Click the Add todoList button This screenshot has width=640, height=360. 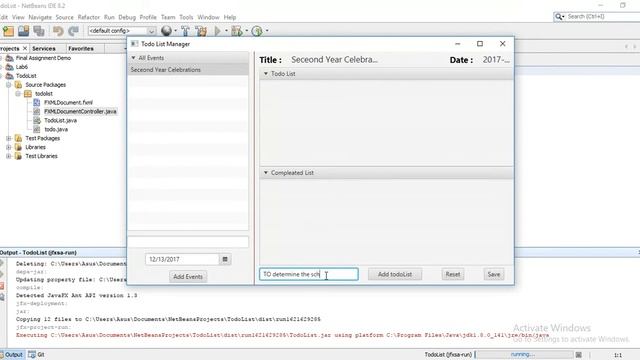(395, 274)
